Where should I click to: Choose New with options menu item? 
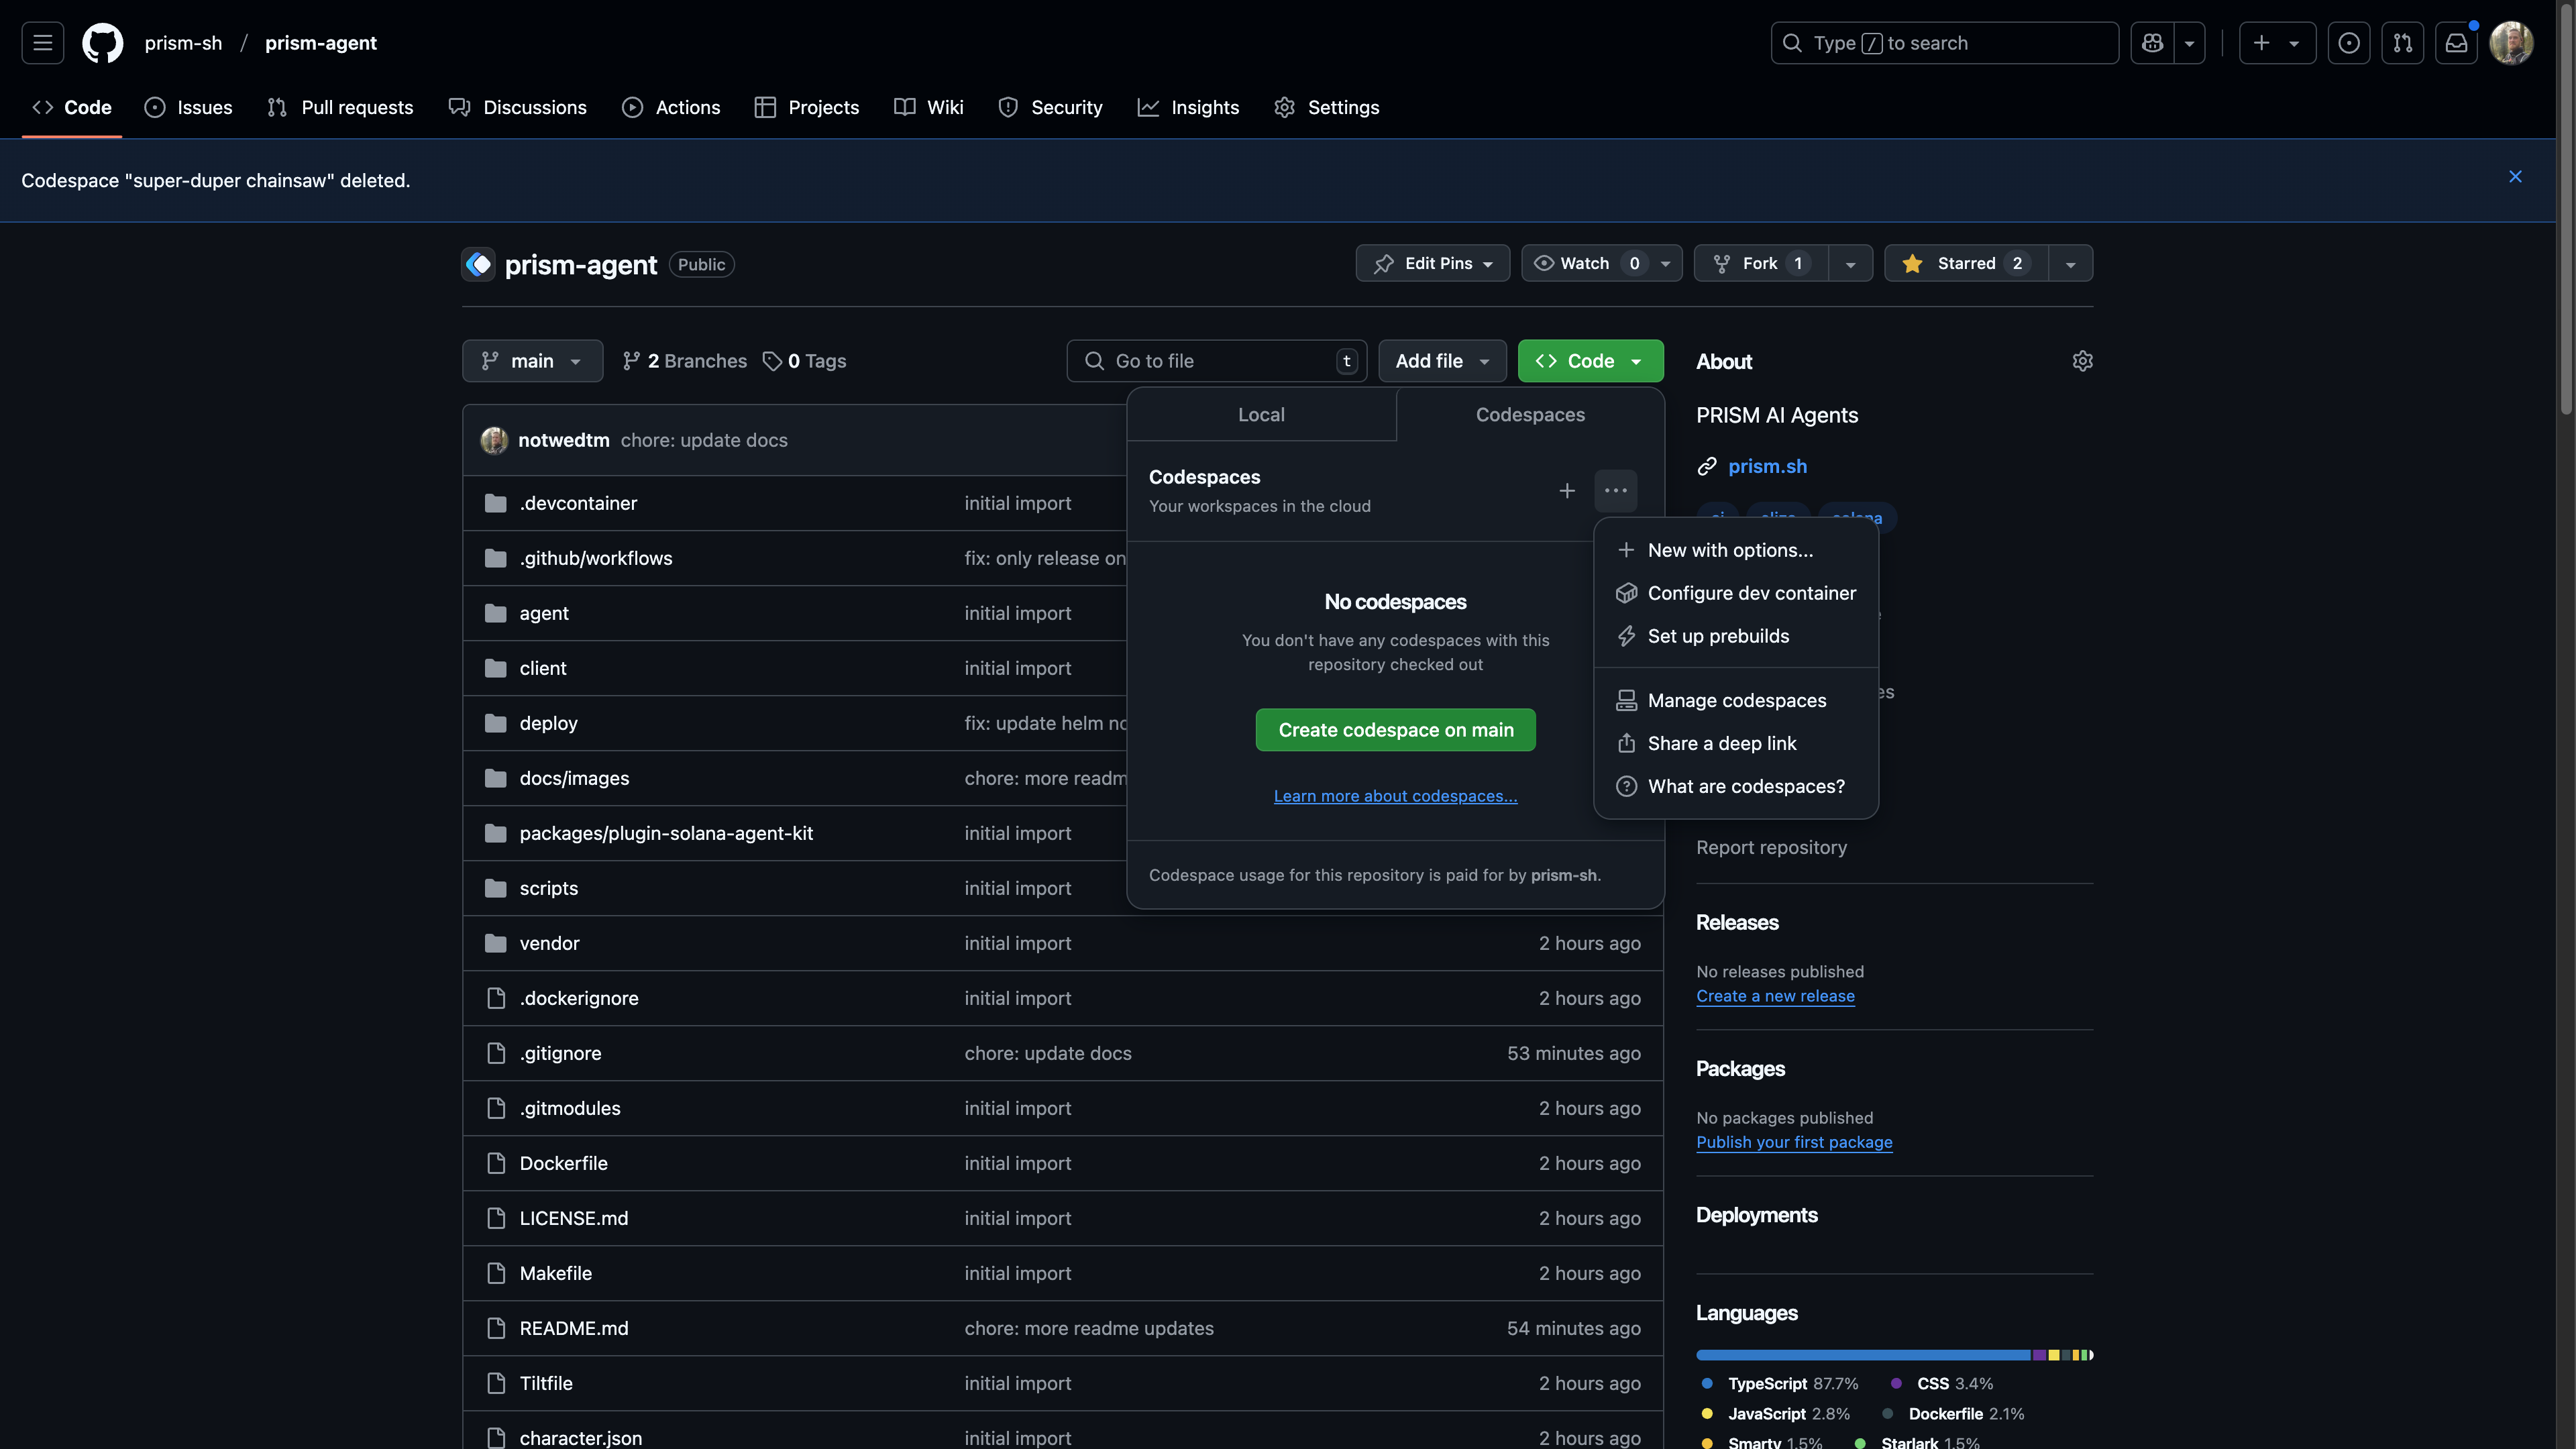pos(1736,550)
